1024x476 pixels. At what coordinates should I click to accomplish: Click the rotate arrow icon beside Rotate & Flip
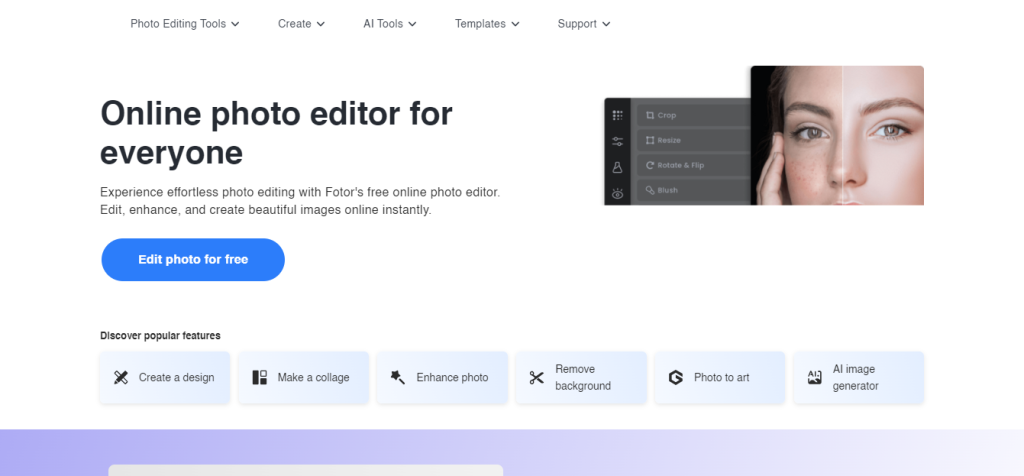[x=650, y=165]
